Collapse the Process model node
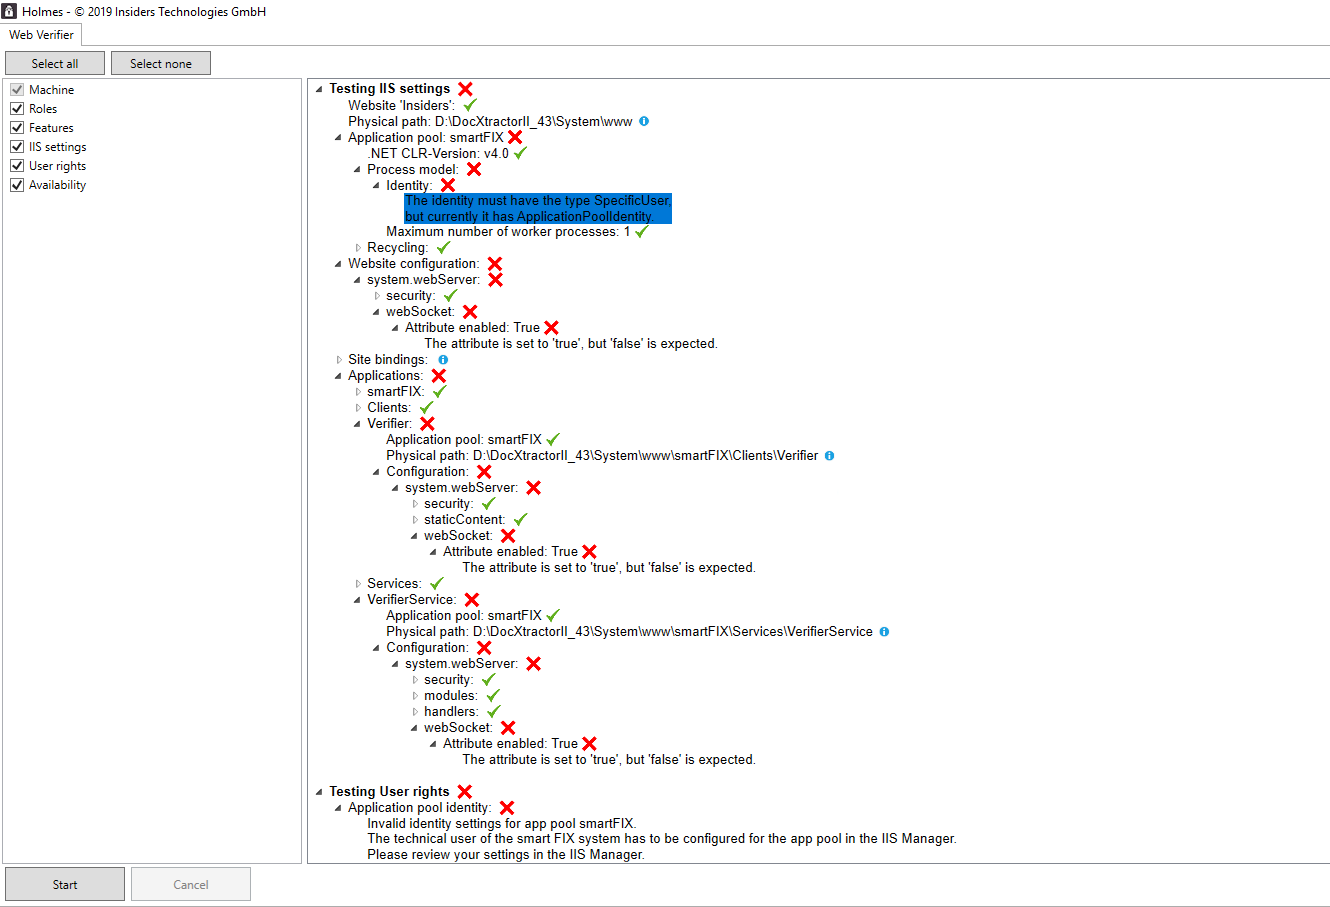Screen dimensions: 1330x907 (357, 169)
